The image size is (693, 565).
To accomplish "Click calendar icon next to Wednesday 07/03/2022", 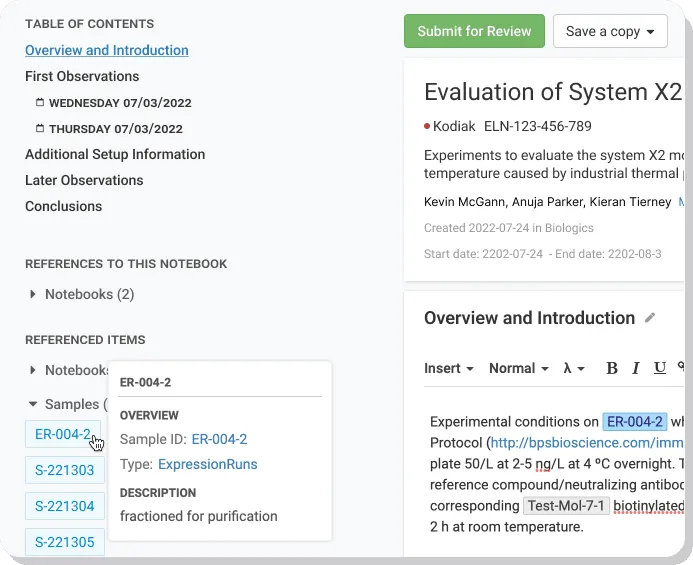I will [40, 103].
